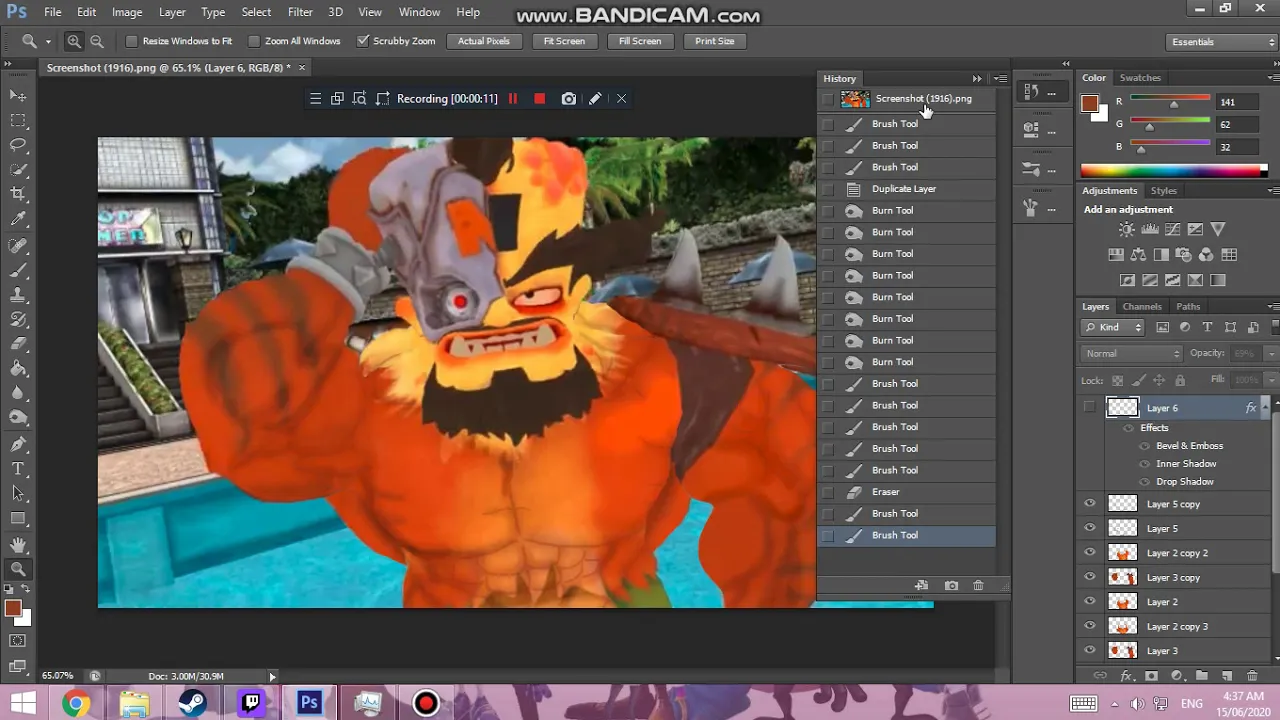Create new document from current state
Viewport: 1280px width, 720px height.
point(921,585)
